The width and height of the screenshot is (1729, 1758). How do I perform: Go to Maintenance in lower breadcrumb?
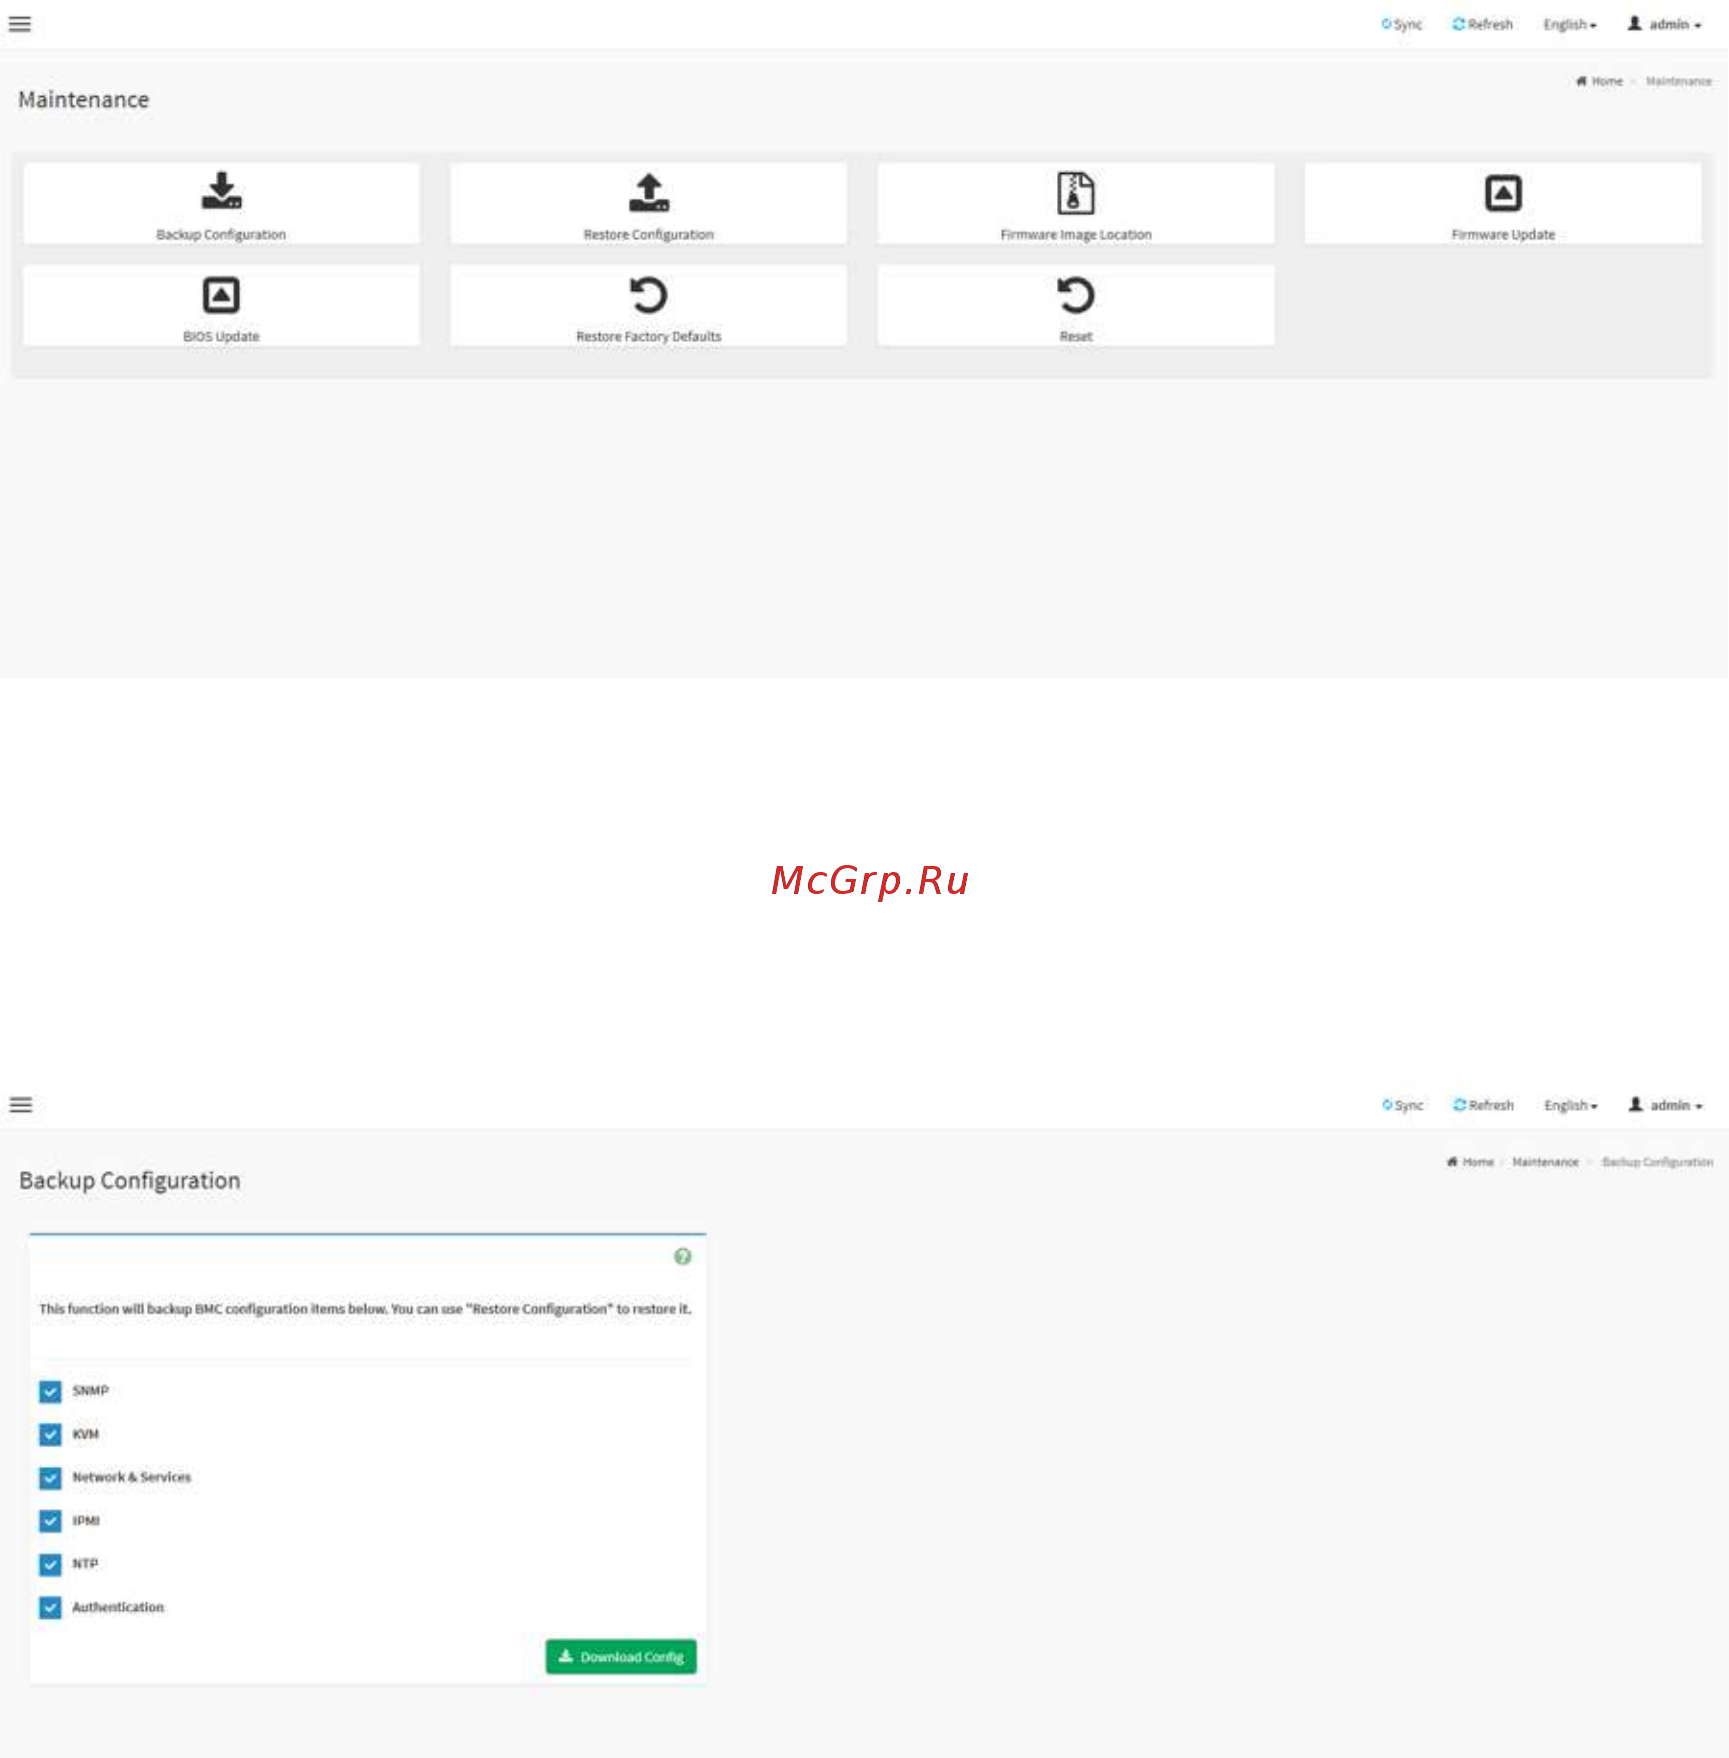1545,1162
